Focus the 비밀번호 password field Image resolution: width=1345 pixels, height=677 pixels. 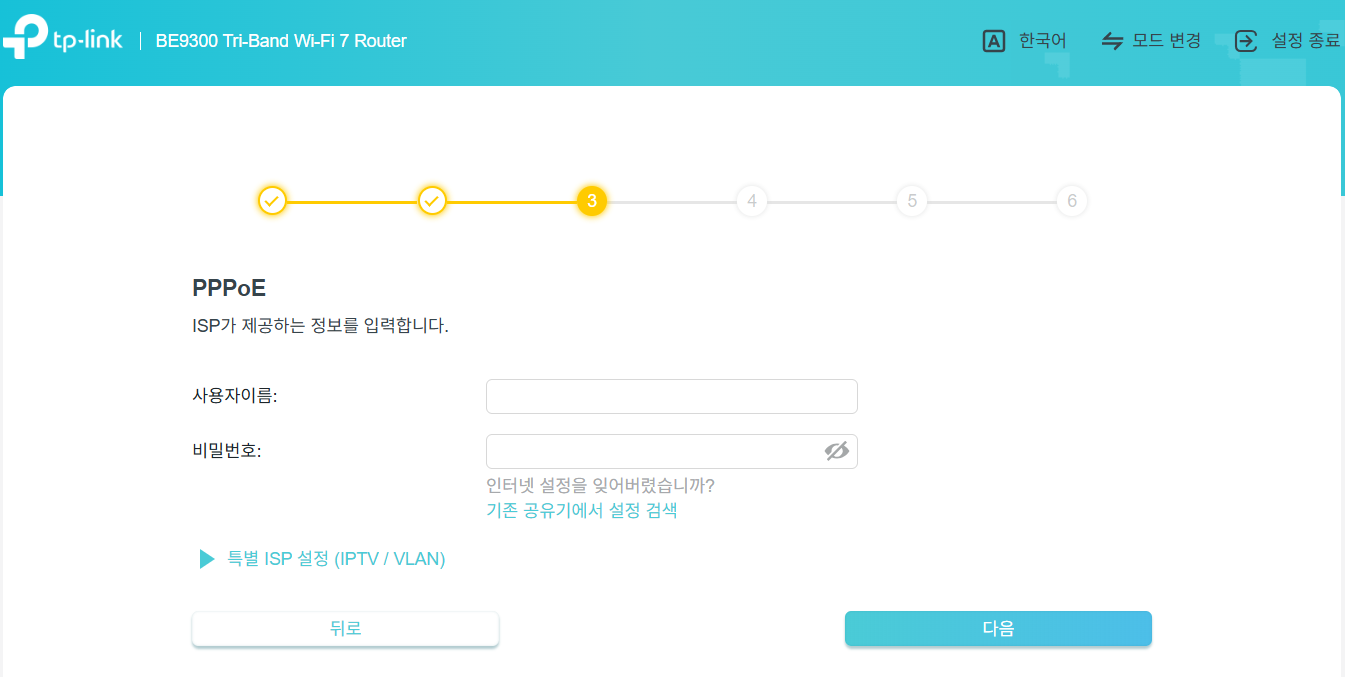(672, 451)
